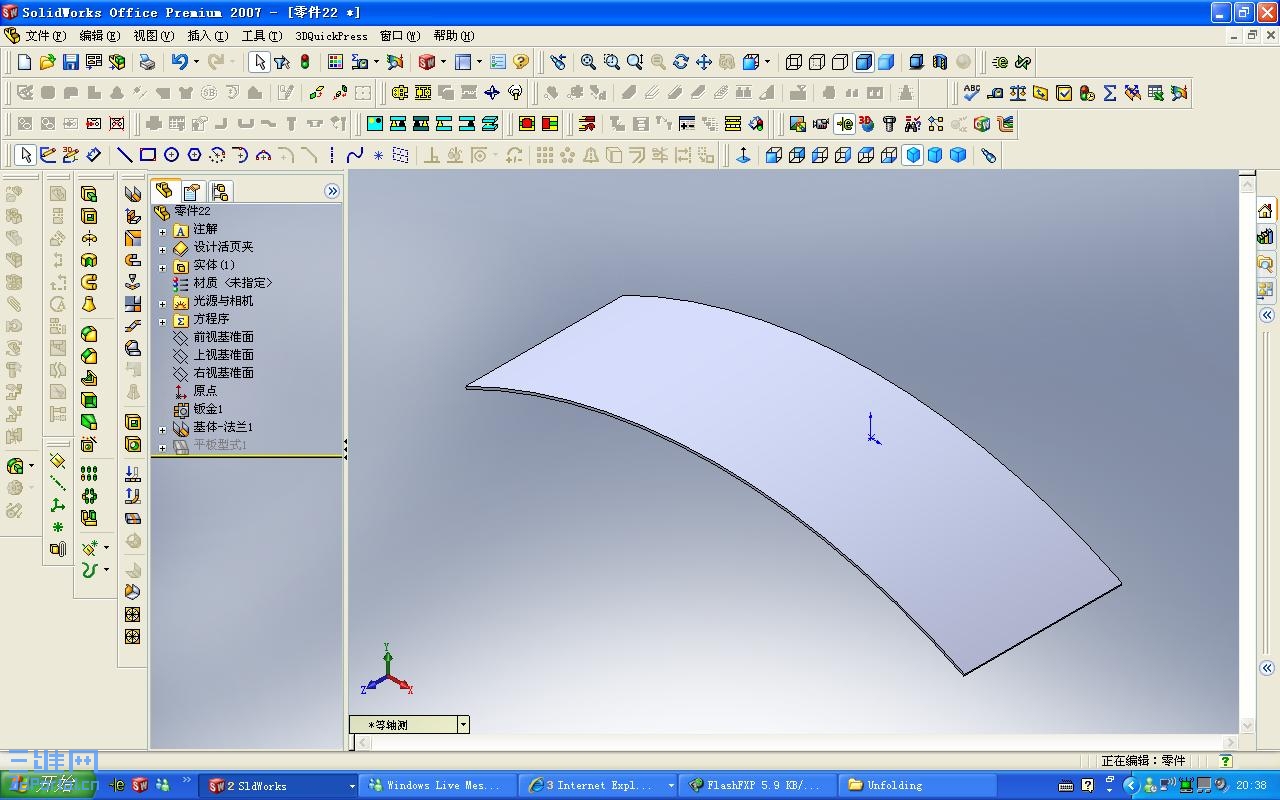
Task: Switch to the FlashFXP taskbar button
Action: point(758,785)
